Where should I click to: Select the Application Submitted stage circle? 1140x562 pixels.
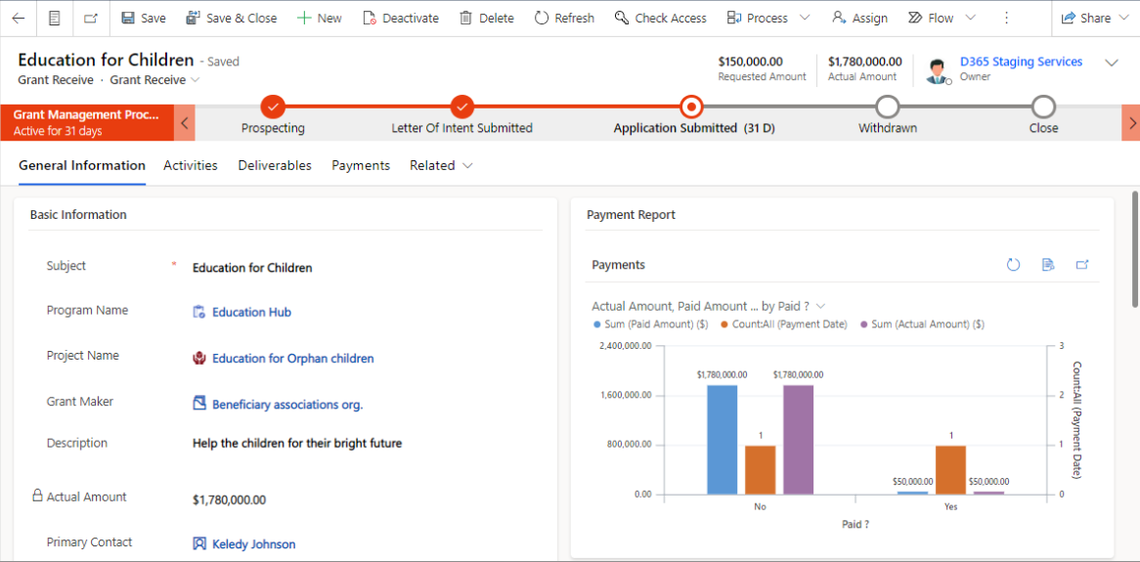(691, 106)
